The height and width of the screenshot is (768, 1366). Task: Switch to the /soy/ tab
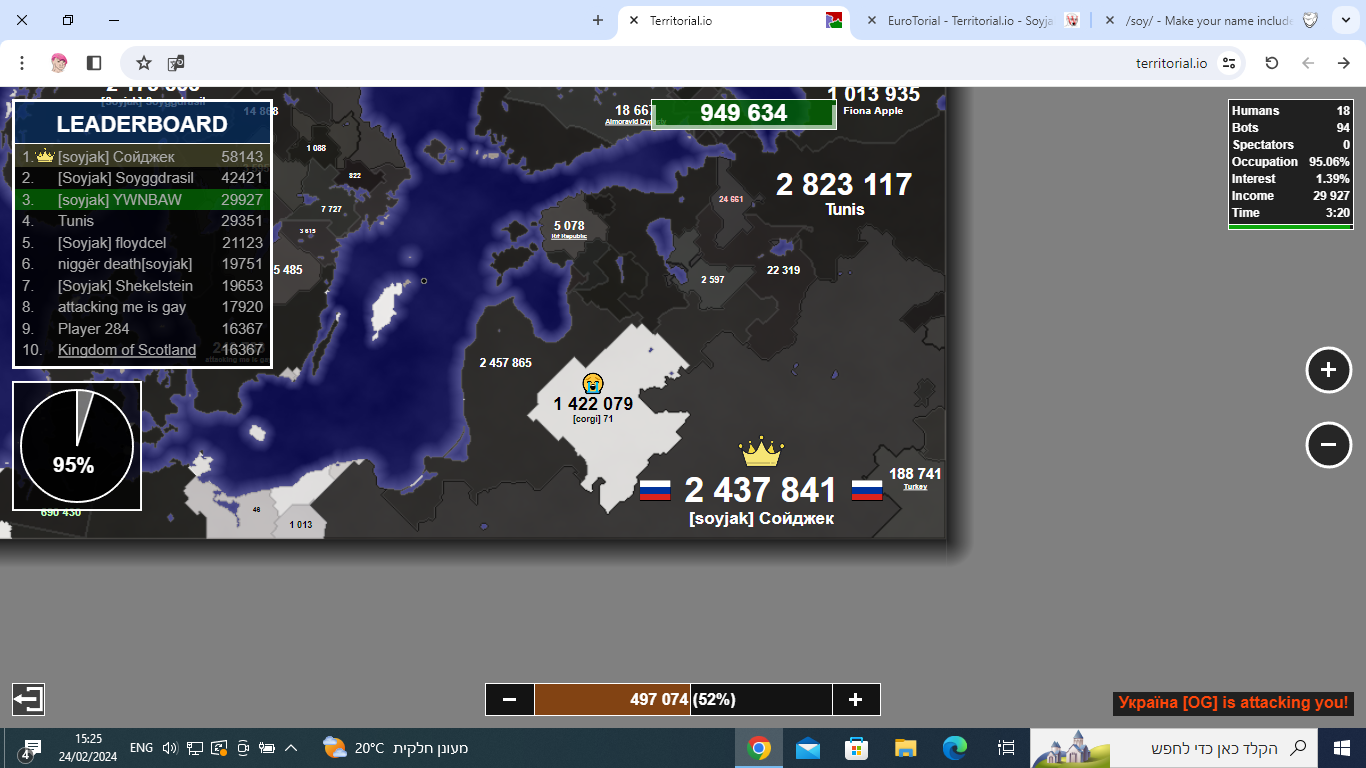click(x=1211, y=20)
